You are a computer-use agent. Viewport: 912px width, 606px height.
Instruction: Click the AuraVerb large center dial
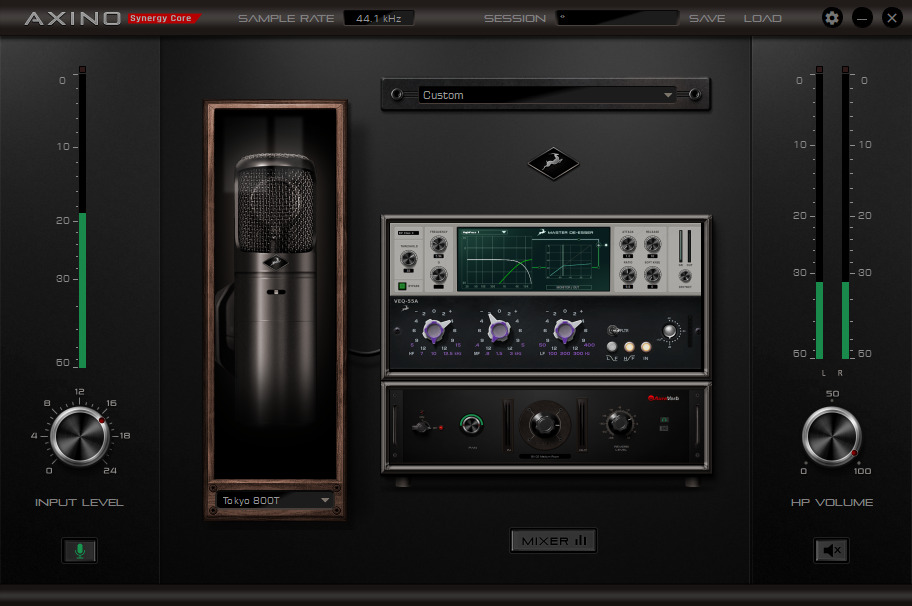point(544,424)
